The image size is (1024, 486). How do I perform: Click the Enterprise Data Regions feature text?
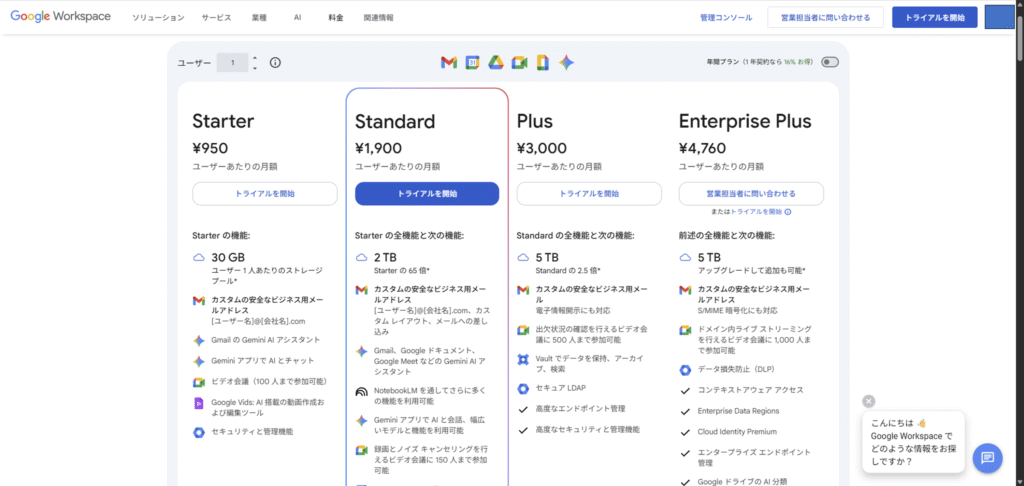pos(738,411)
